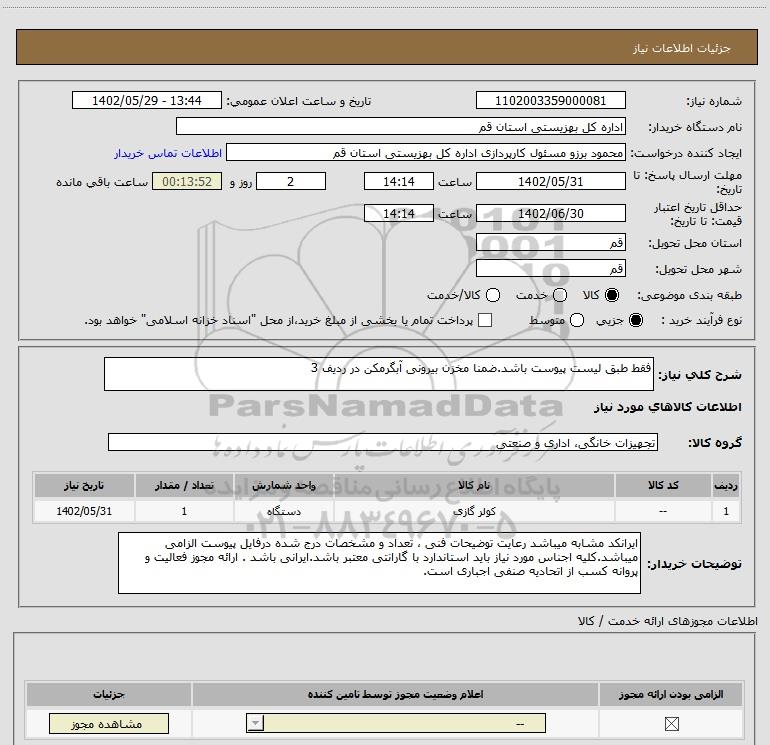Click the goods group field
The height and width of the screenshot is (745, 770).
[383, 442]
